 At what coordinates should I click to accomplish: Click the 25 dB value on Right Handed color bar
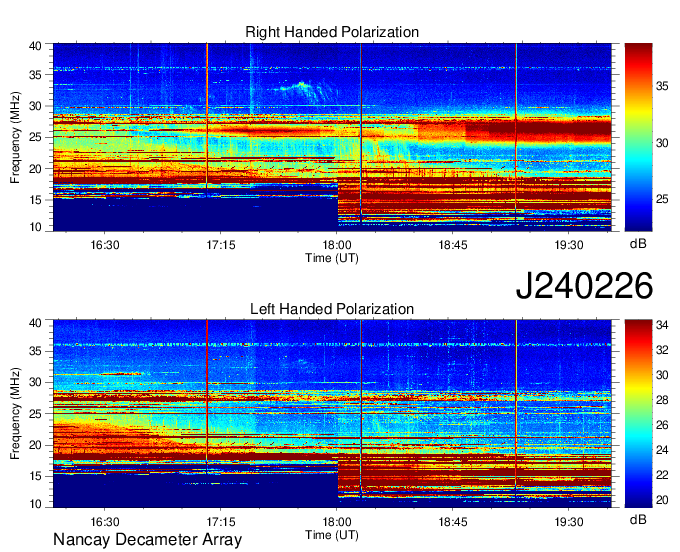662,199
